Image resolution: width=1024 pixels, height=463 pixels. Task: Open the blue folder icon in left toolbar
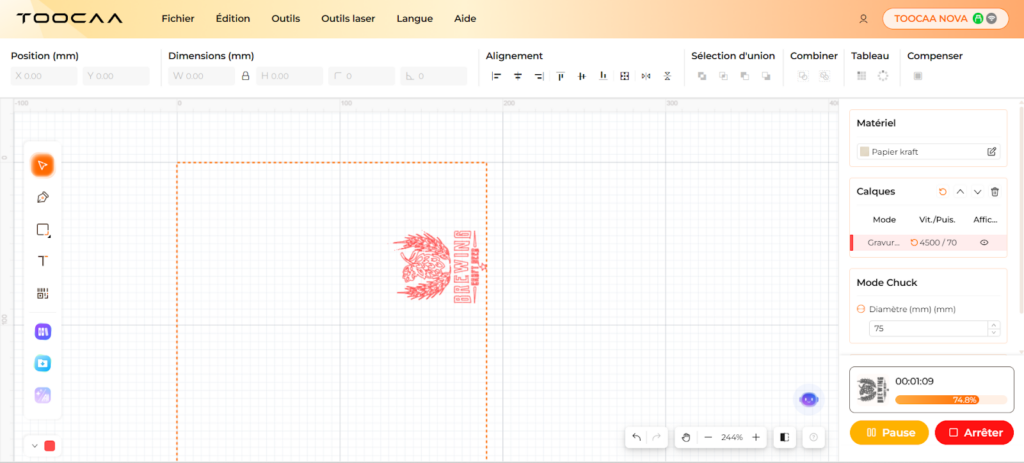[x=42, y=363]
